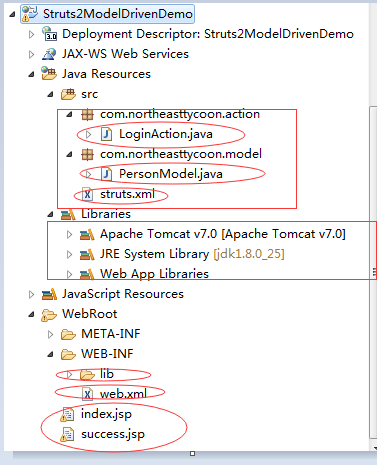This screenshot has width=377, height=465.
Task: Expand the JavaScript Resources node
Action: (x=31, y=294)
